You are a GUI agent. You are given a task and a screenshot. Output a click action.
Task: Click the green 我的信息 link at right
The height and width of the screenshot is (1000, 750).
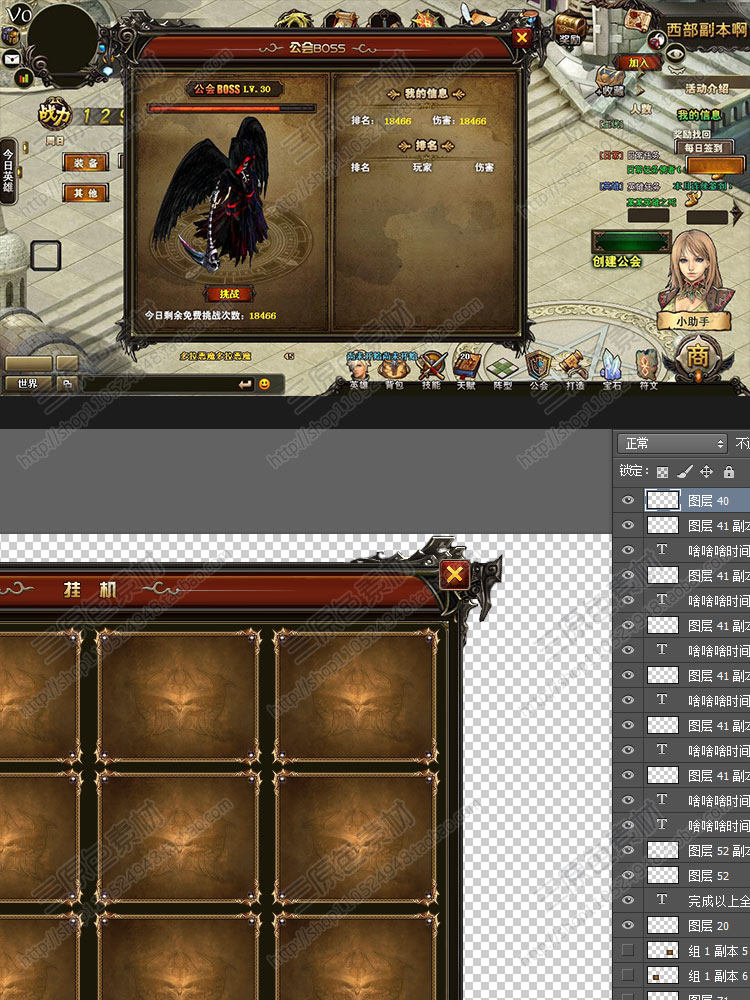[x=699, y=115]
